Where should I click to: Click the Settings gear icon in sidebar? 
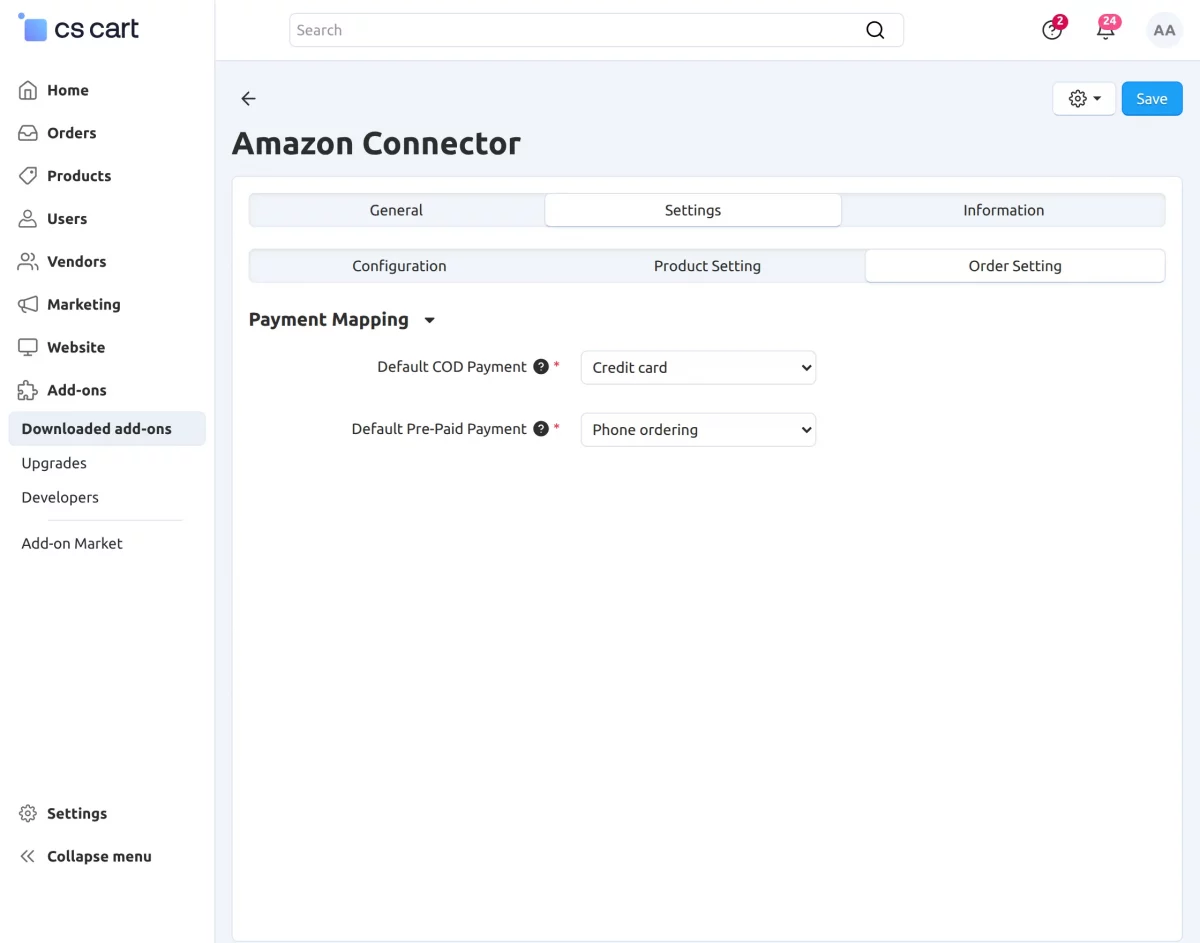[x=28, y=814]
